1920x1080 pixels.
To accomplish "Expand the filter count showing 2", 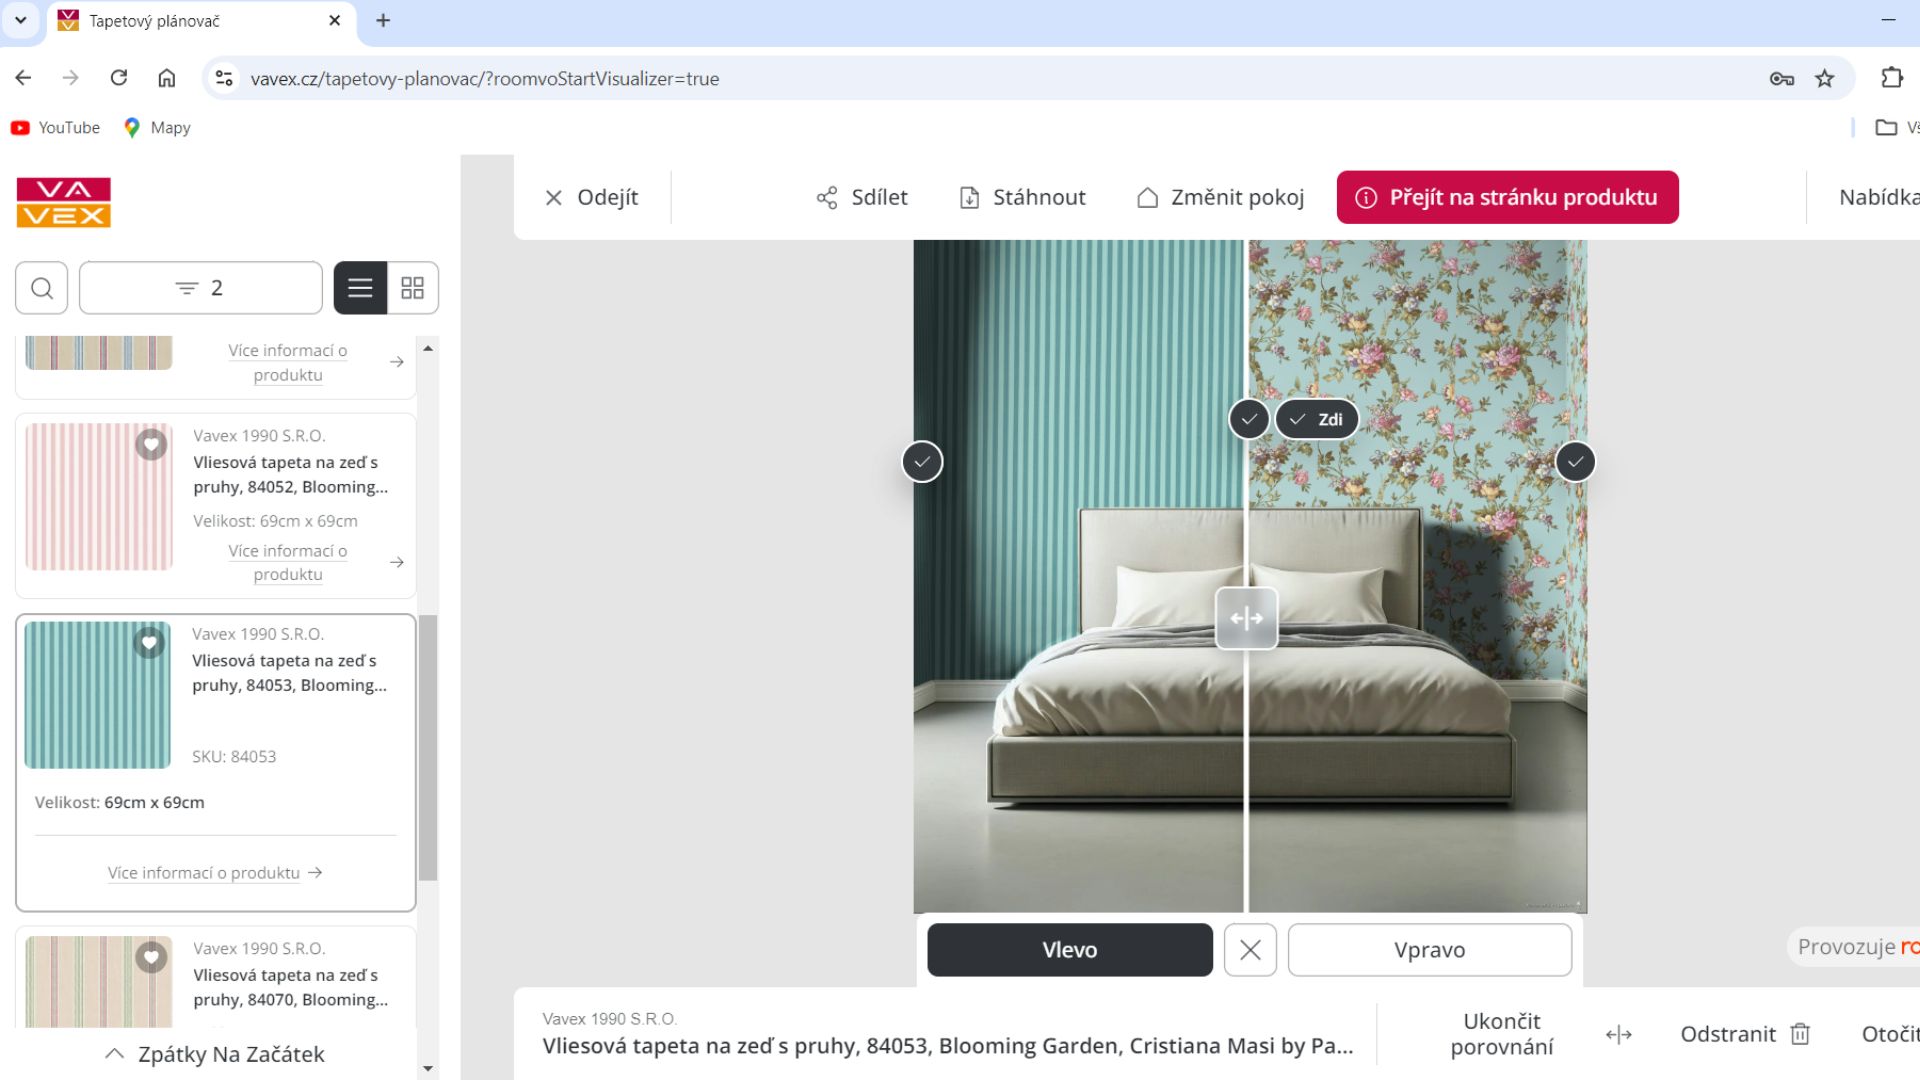I will 200,287.
